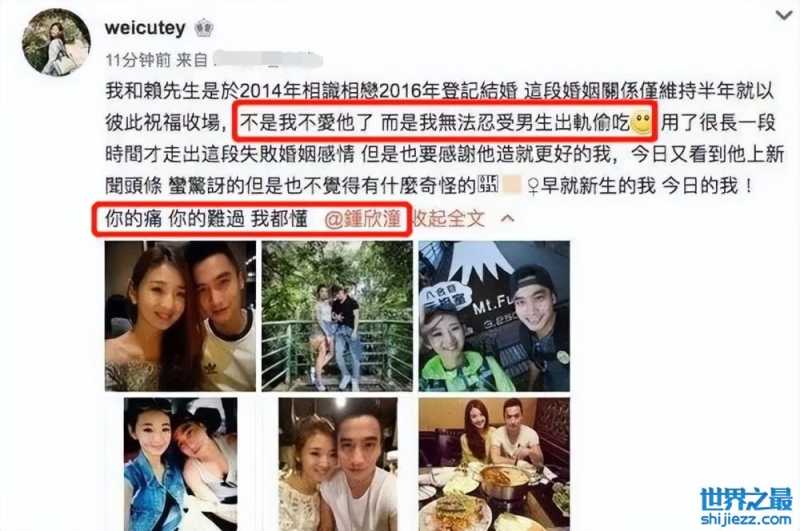Open the @鍾欣潼 mention link
800x531 pixels.
(362, 219)
